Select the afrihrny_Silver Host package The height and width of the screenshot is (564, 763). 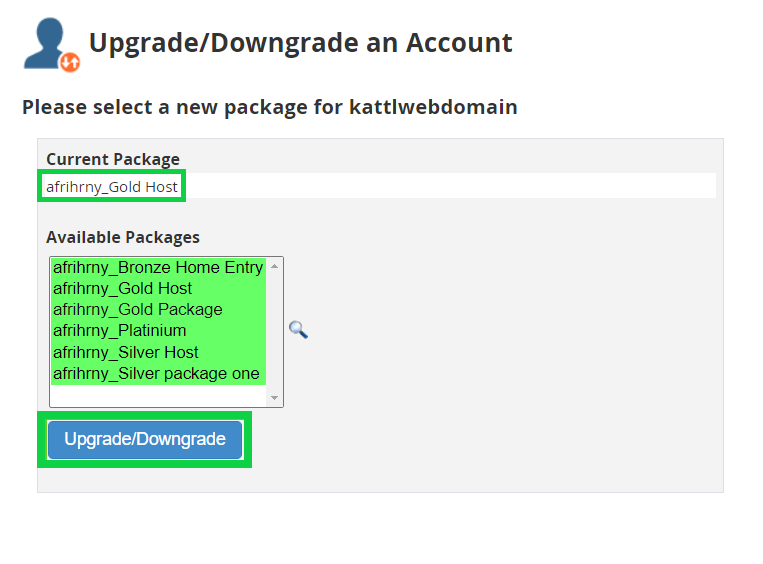click(125, 353)
